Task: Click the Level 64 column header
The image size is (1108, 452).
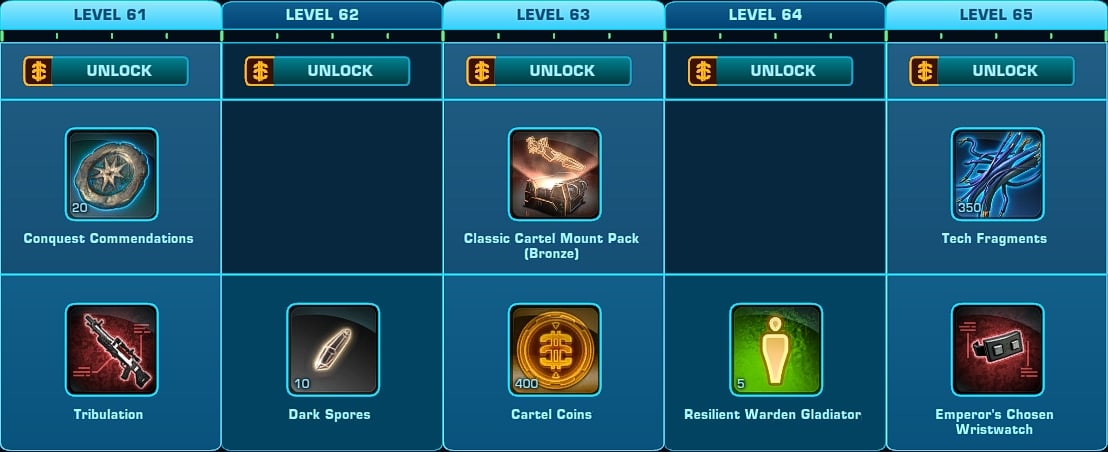Action: click(775, 15)
